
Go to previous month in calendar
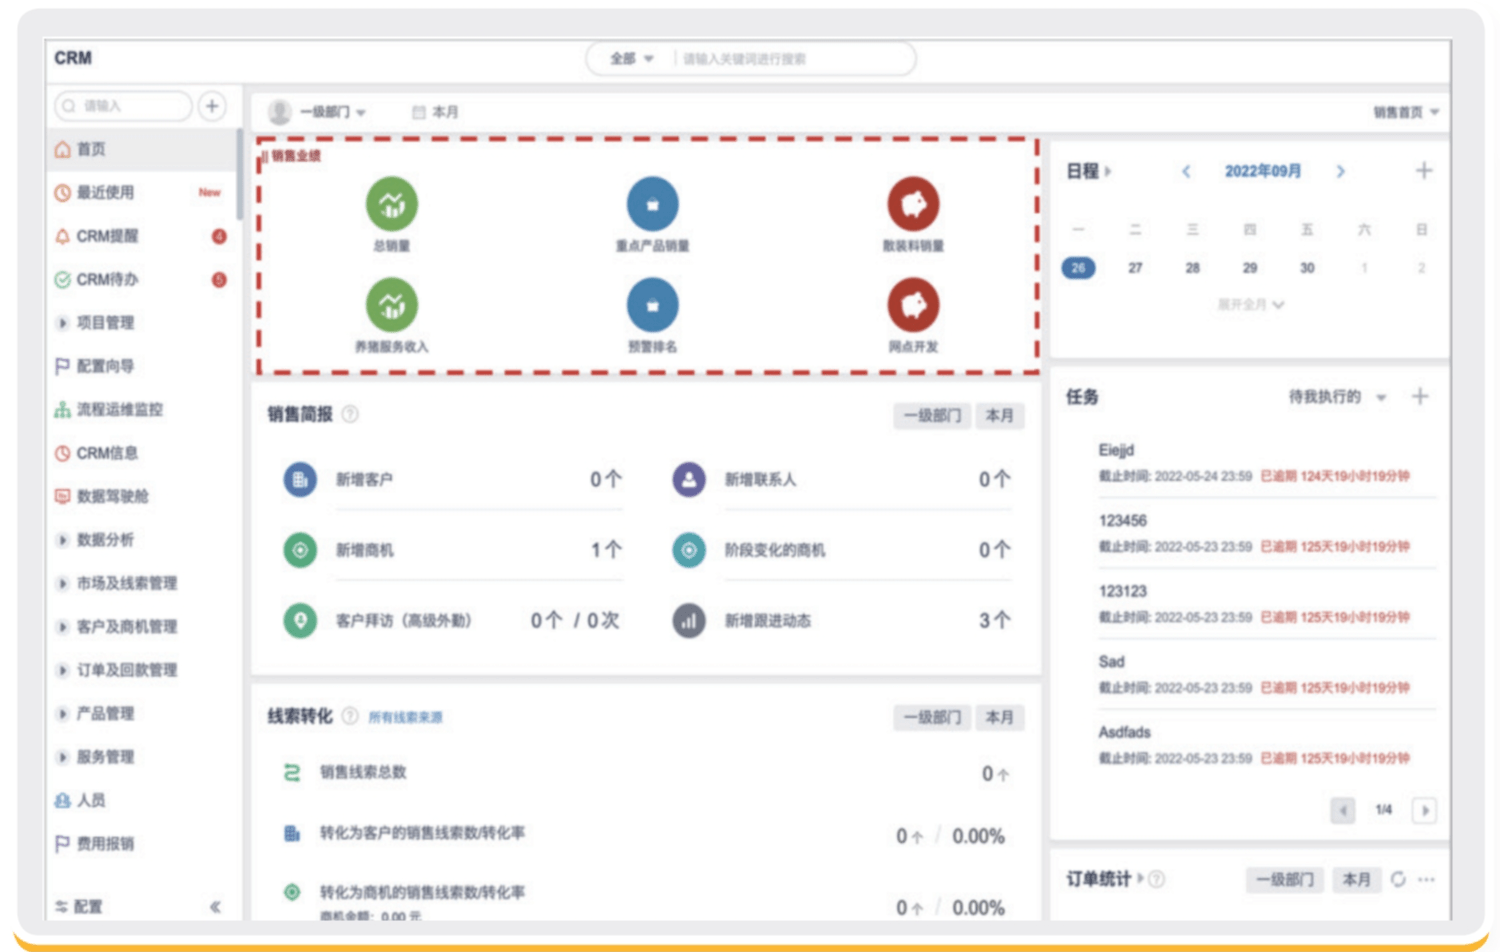[x=1186, y=172]
